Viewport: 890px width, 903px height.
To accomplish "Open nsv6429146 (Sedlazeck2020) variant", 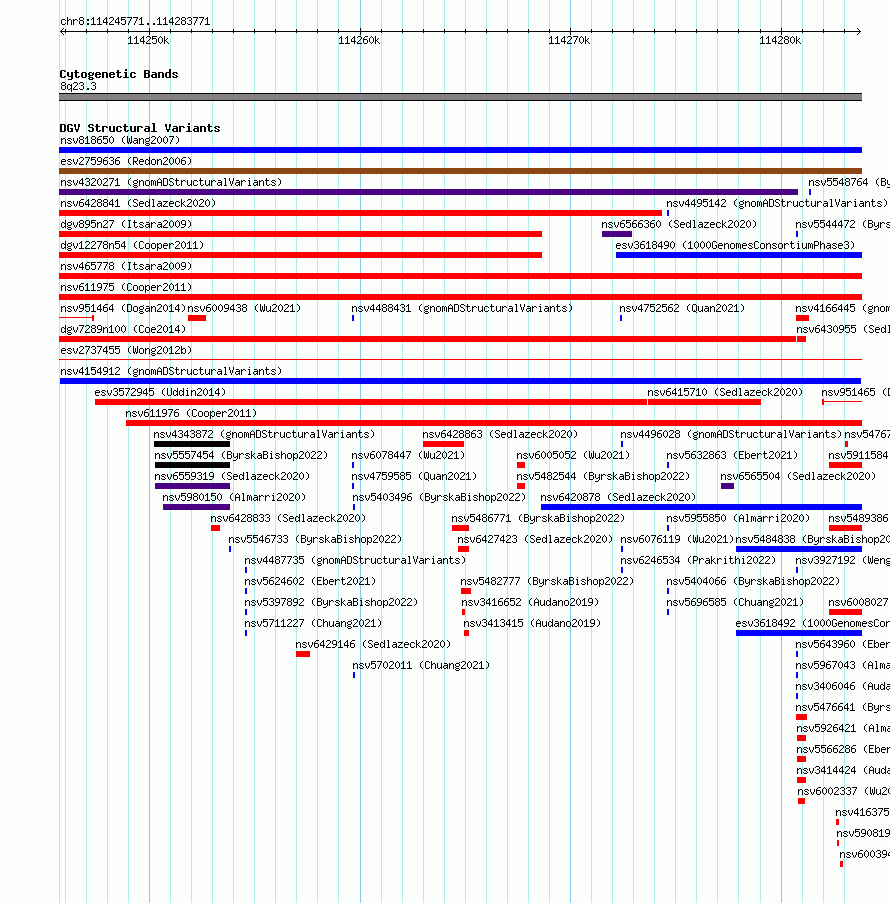I will [373, 645].
